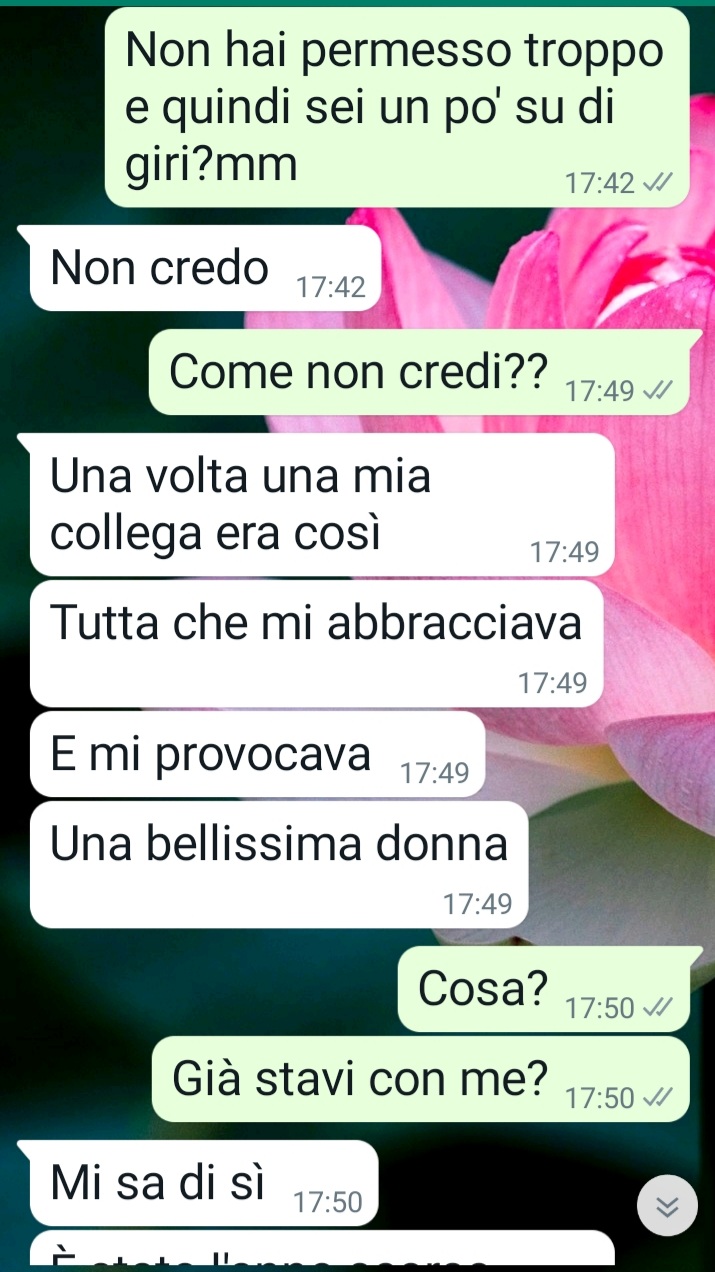Select the 'Come non credi??' message
Screen dimensions: 715x1272
pos(419,372)
